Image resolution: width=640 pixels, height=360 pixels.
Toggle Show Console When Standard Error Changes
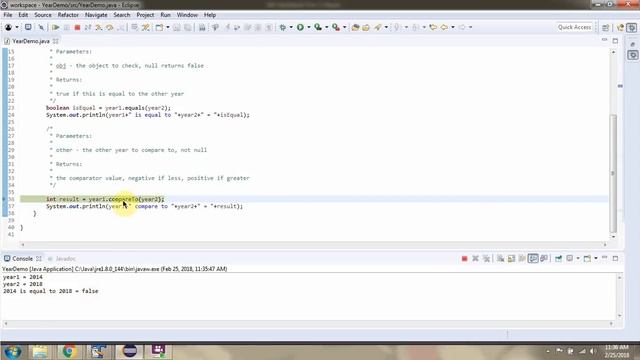point(544,258)
